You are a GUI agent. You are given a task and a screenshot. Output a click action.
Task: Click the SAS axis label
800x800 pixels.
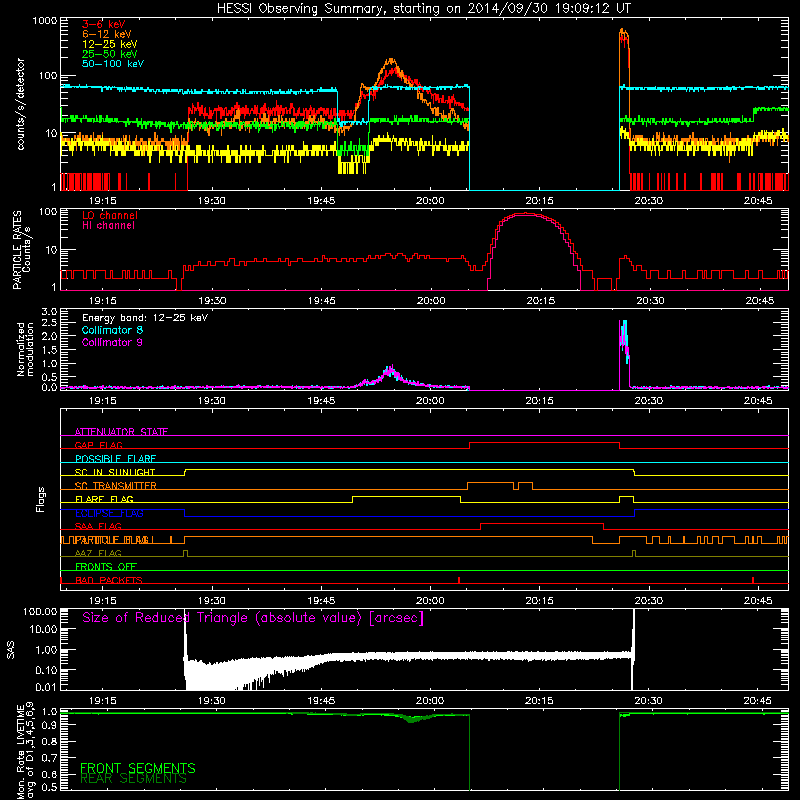(10, 650)
